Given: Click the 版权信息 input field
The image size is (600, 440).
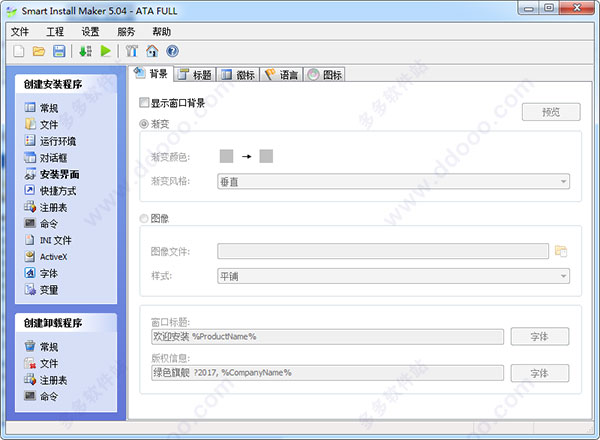Looking at the screenshot, I should pyautogui.click(x=328, y=373).
